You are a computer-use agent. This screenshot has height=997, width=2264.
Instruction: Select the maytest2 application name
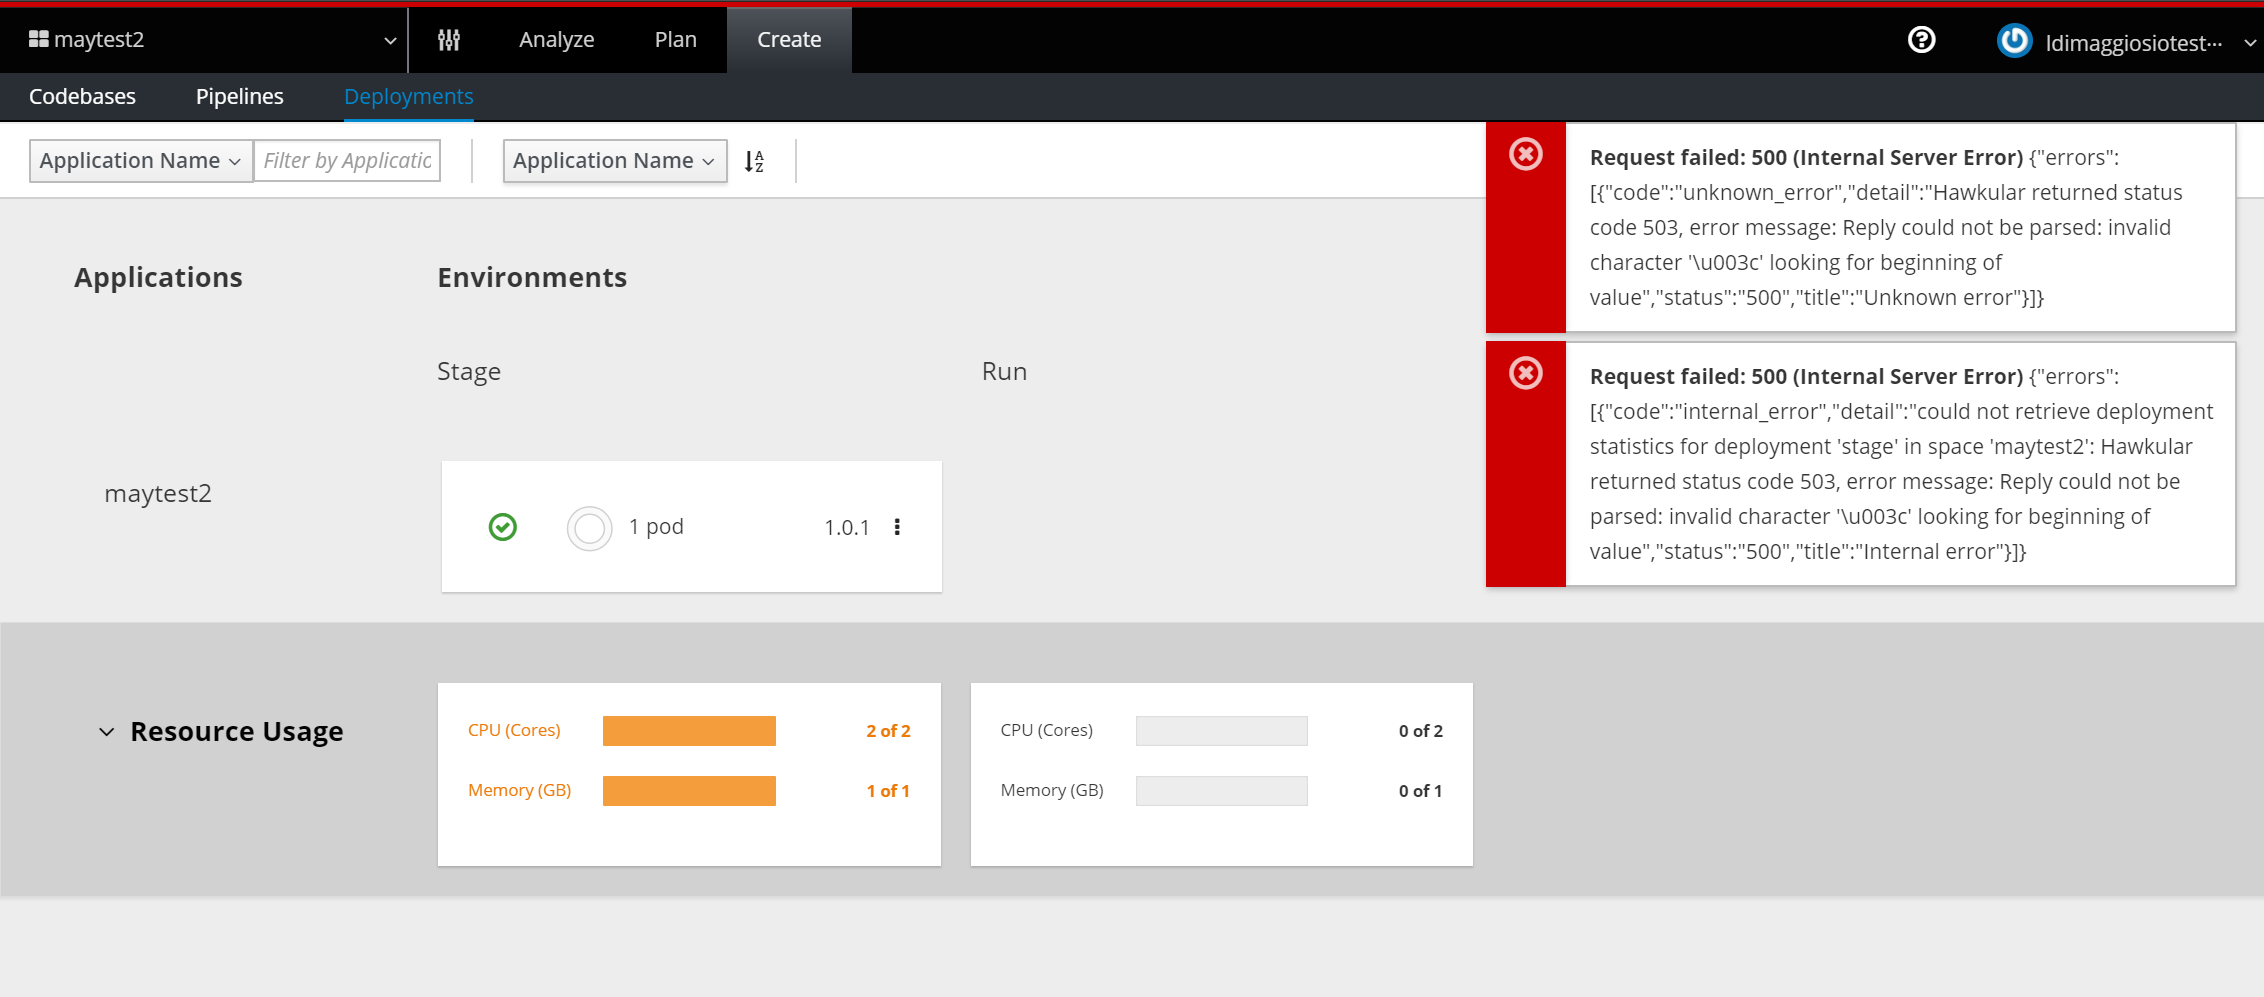point(158,492)
